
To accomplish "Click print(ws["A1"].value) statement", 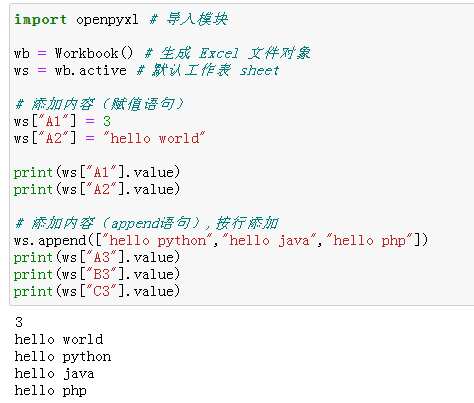I will click(x=97, y=172).
